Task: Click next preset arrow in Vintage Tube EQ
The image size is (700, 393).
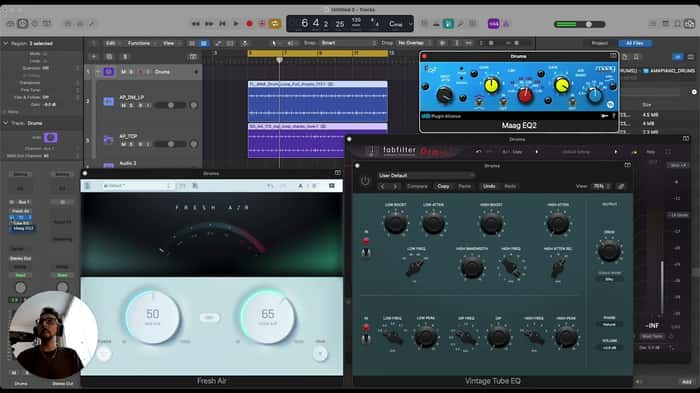Action: (395, 186)
